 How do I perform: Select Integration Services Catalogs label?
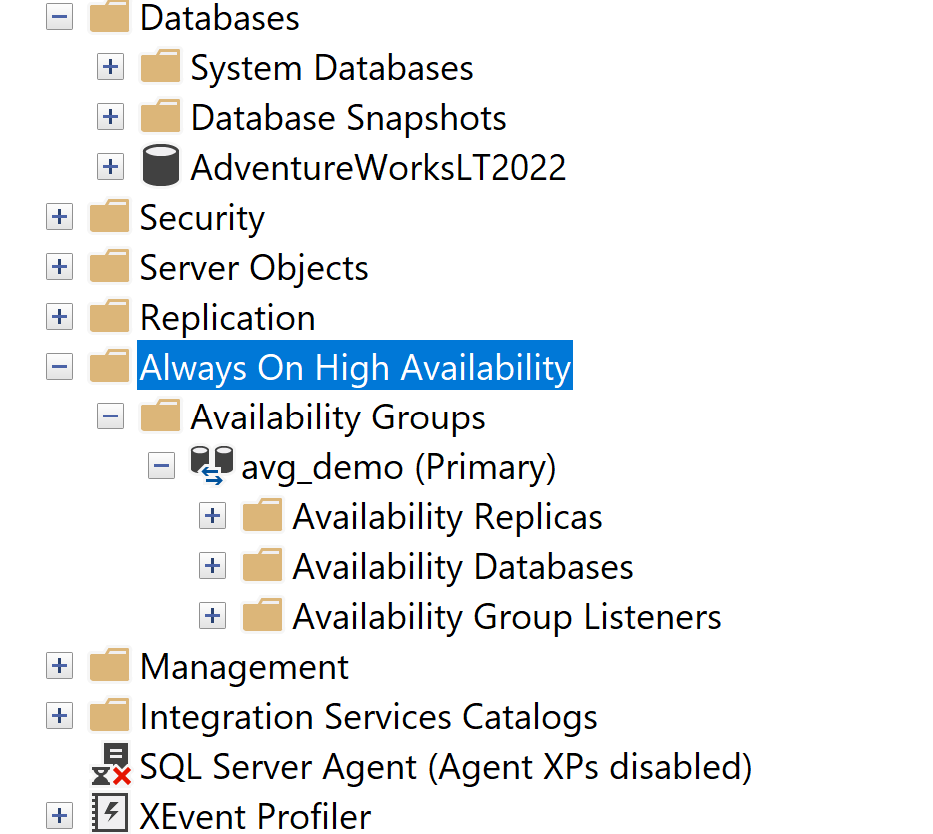click(369, 717)
